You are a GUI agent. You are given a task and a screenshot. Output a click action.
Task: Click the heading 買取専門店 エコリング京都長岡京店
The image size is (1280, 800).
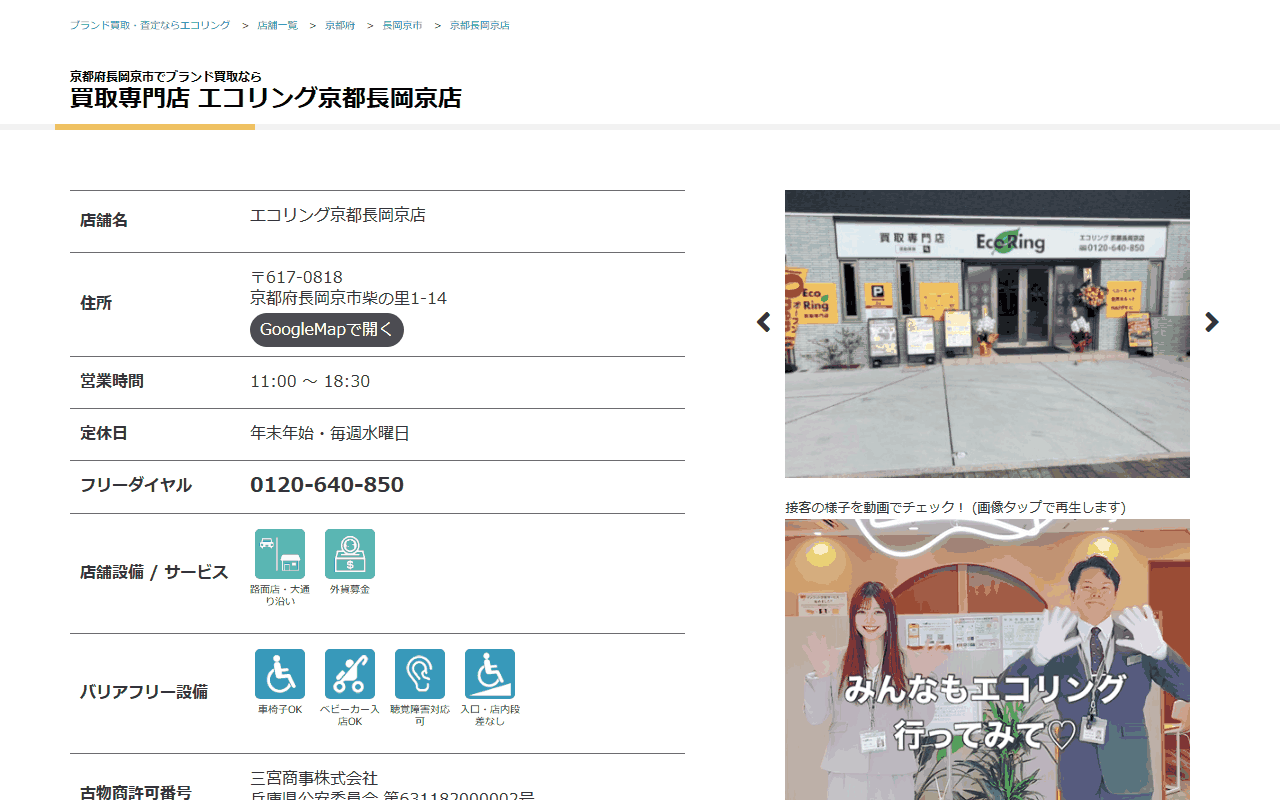266,98
